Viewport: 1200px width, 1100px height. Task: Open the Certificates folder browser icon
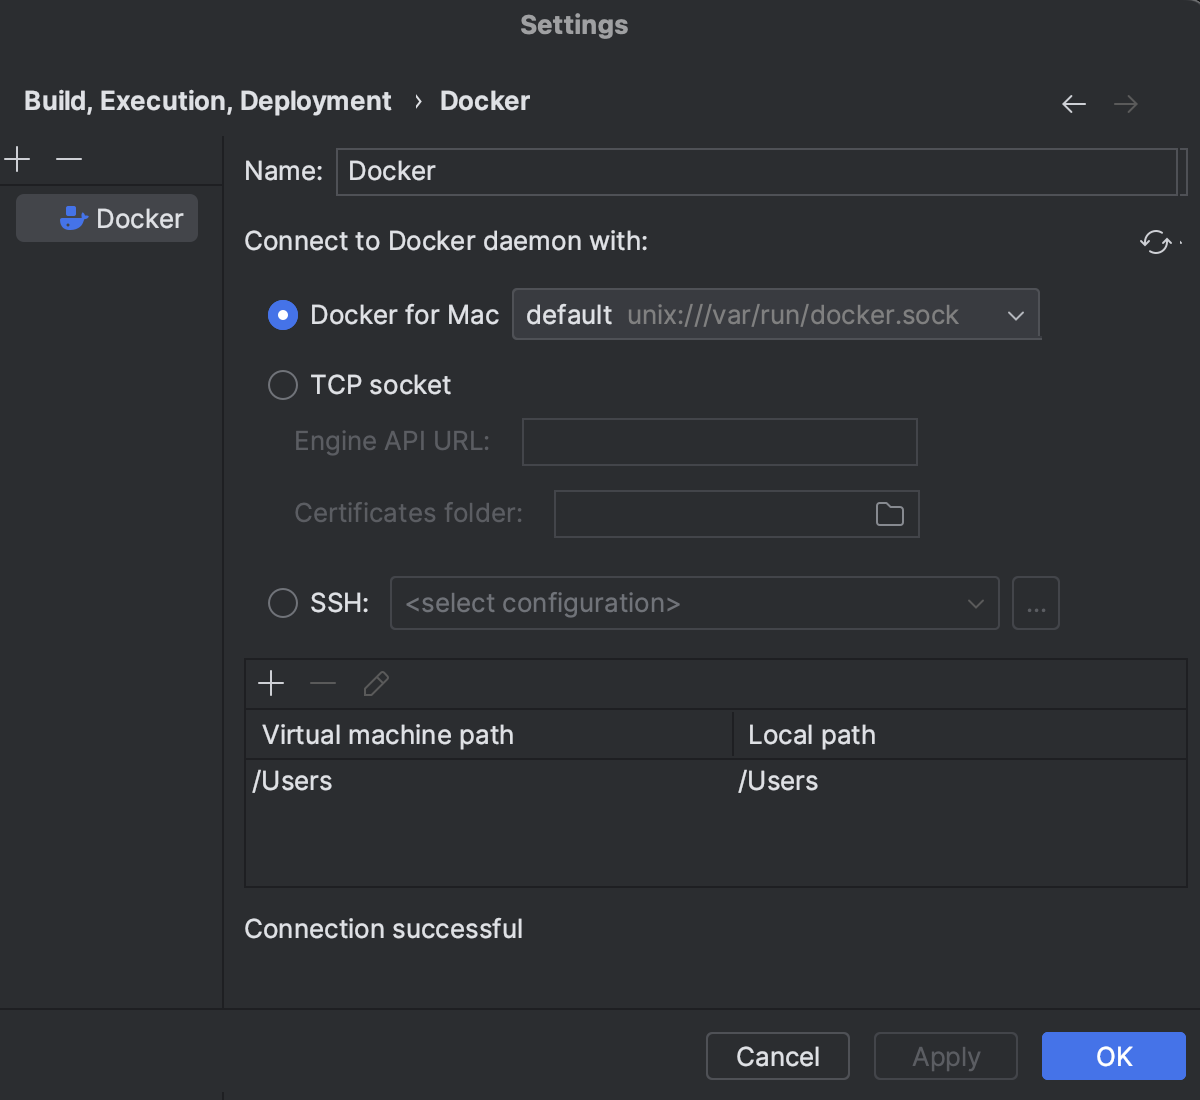point(890,513)
